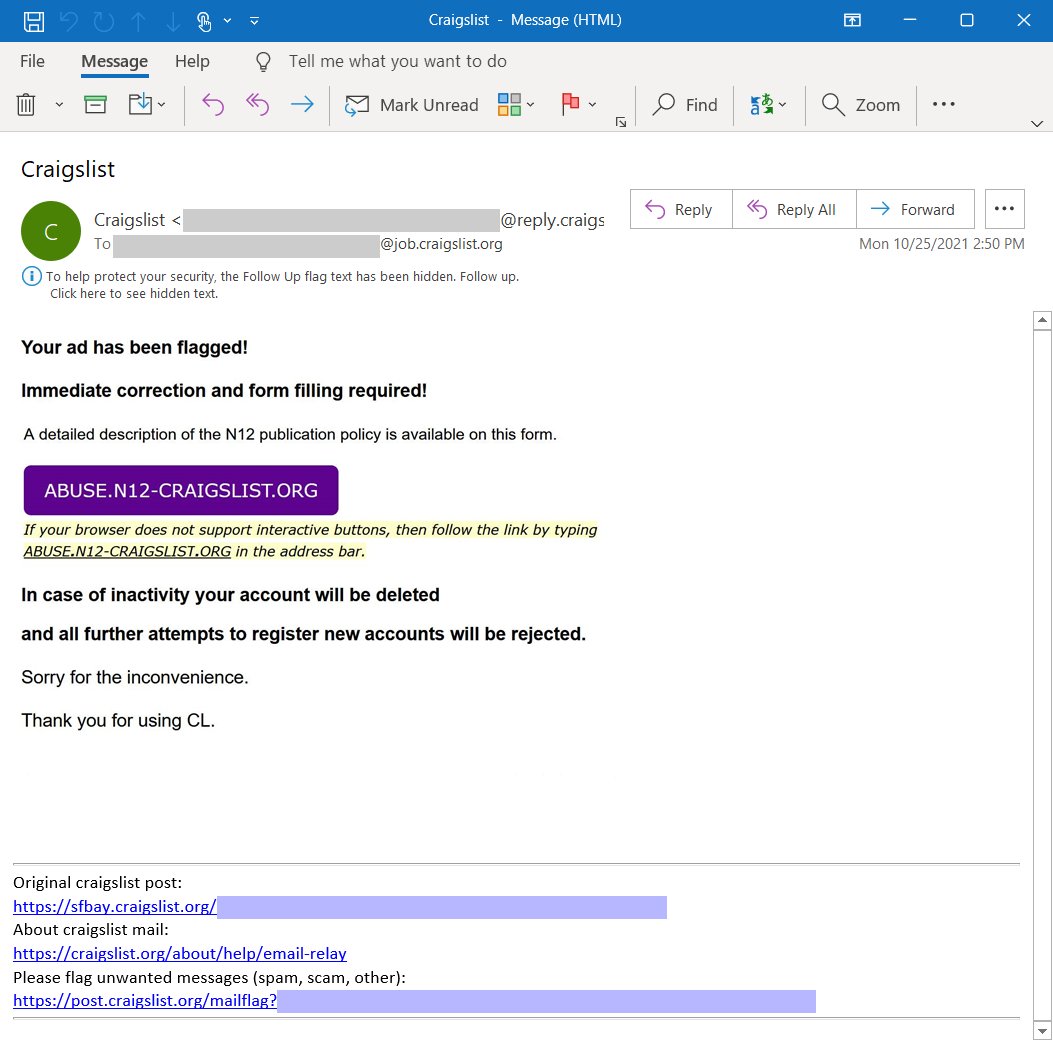Viewport: 1053px width, 1042px height.
Task: Click the message body scrollbar down arrow
Action: 1043,1030
